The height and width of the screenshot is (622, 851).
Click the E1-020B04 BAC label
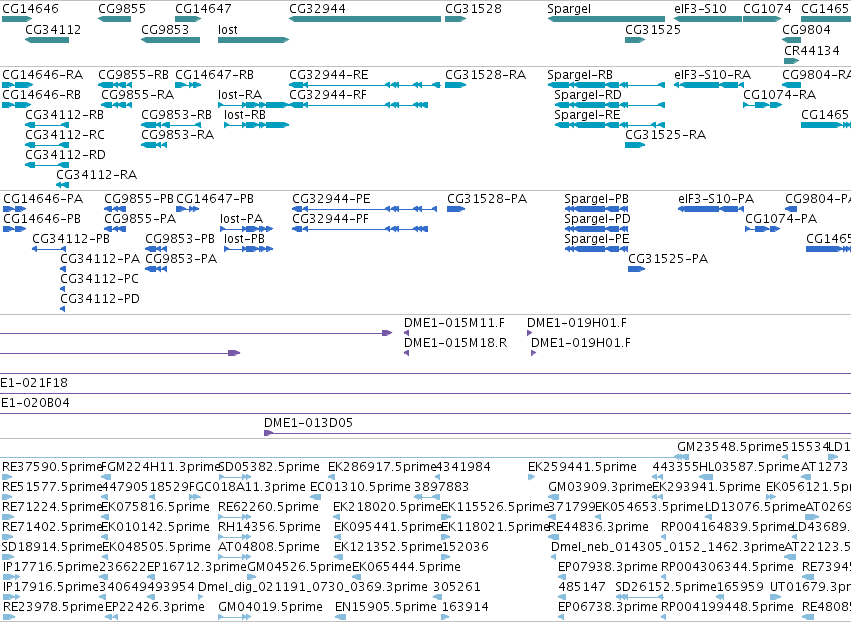pyautogui.click(x=35, y=403)
